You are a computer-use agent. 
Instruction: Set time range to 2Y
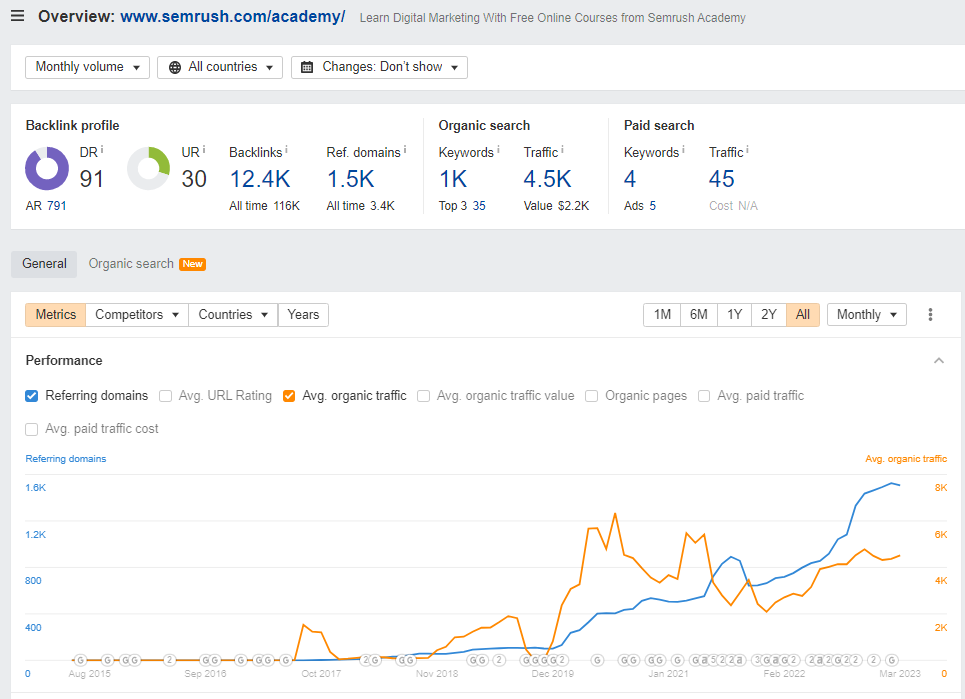pos(769,314)
